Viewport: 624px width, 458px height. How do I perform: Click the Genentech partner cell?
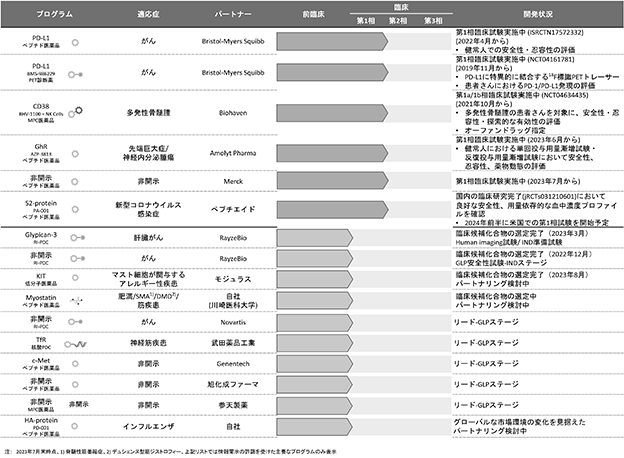click(x=233, y=364)
